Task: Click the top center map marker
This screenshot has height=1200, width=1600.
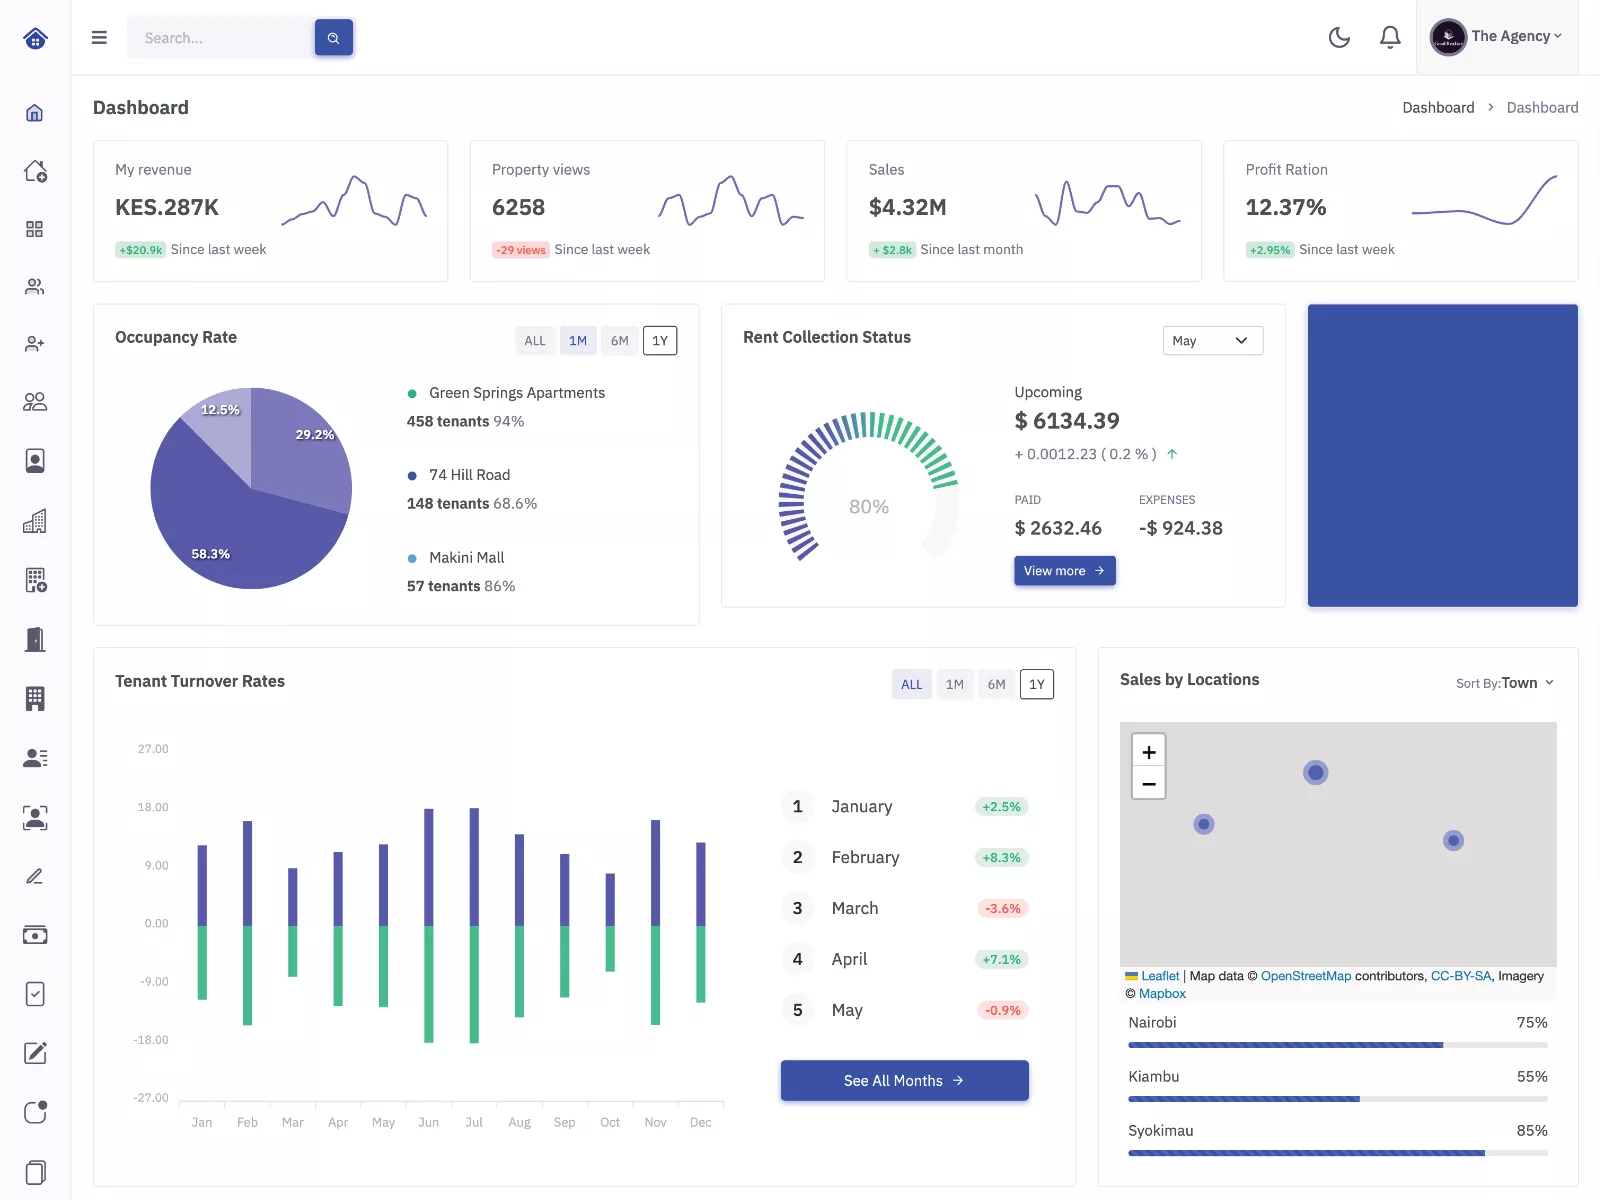Action: tap(1316, 772)
